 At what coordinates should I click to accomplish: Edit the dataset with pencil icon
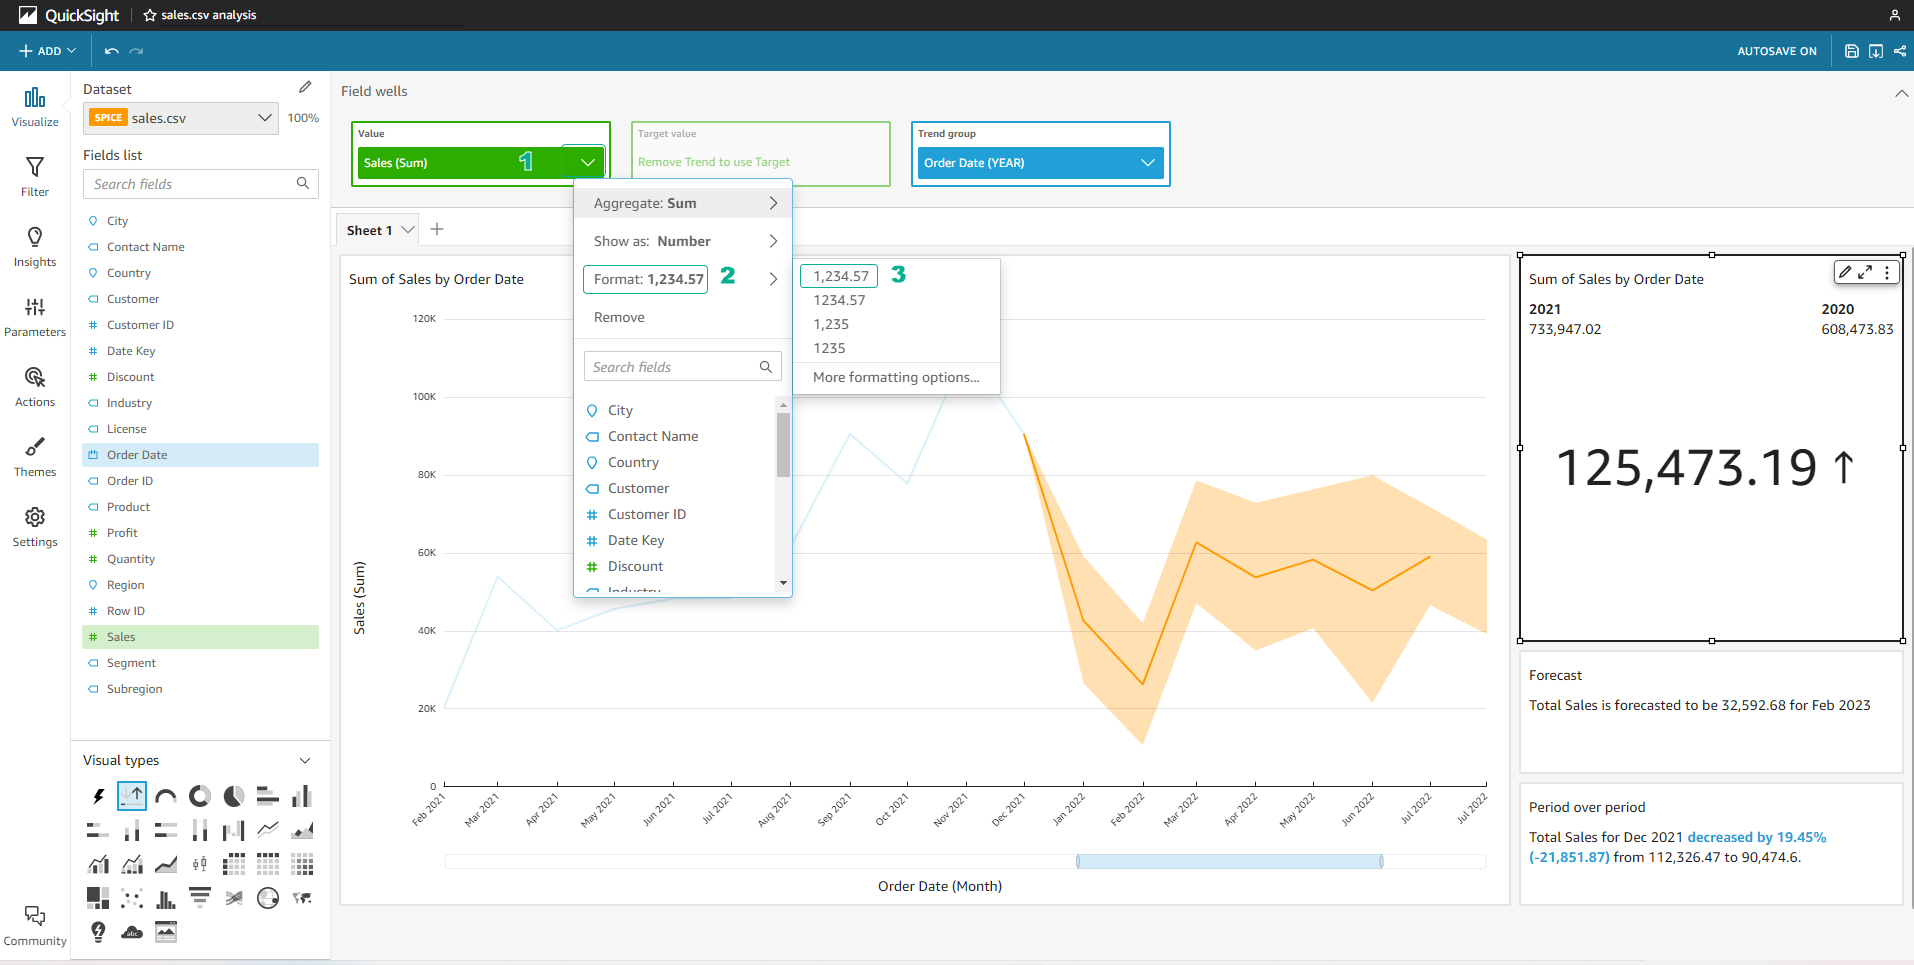[305, 88]
